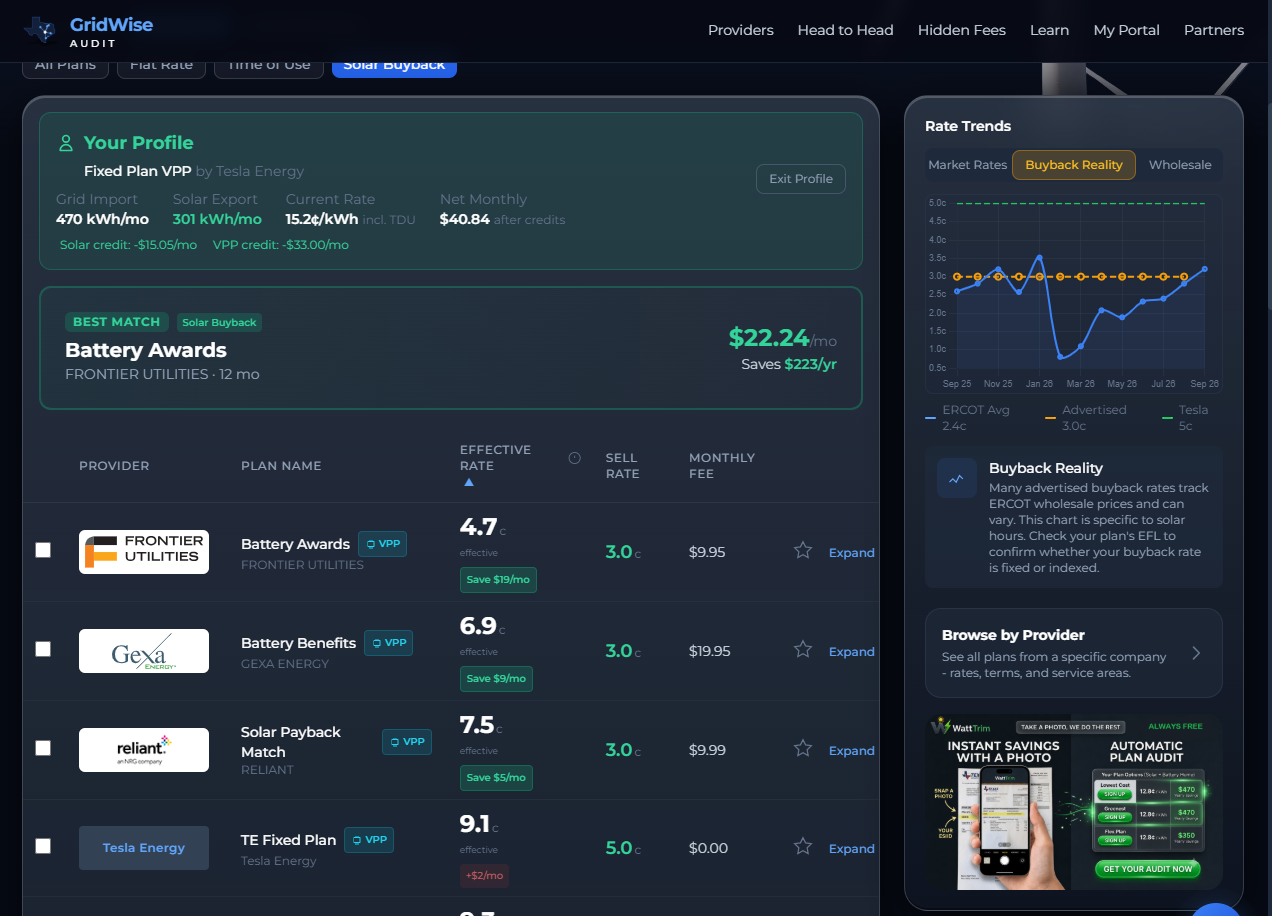Expand the Battery Awards row
The height and width of the screenshot is (916, 1272).
point(851,553)
